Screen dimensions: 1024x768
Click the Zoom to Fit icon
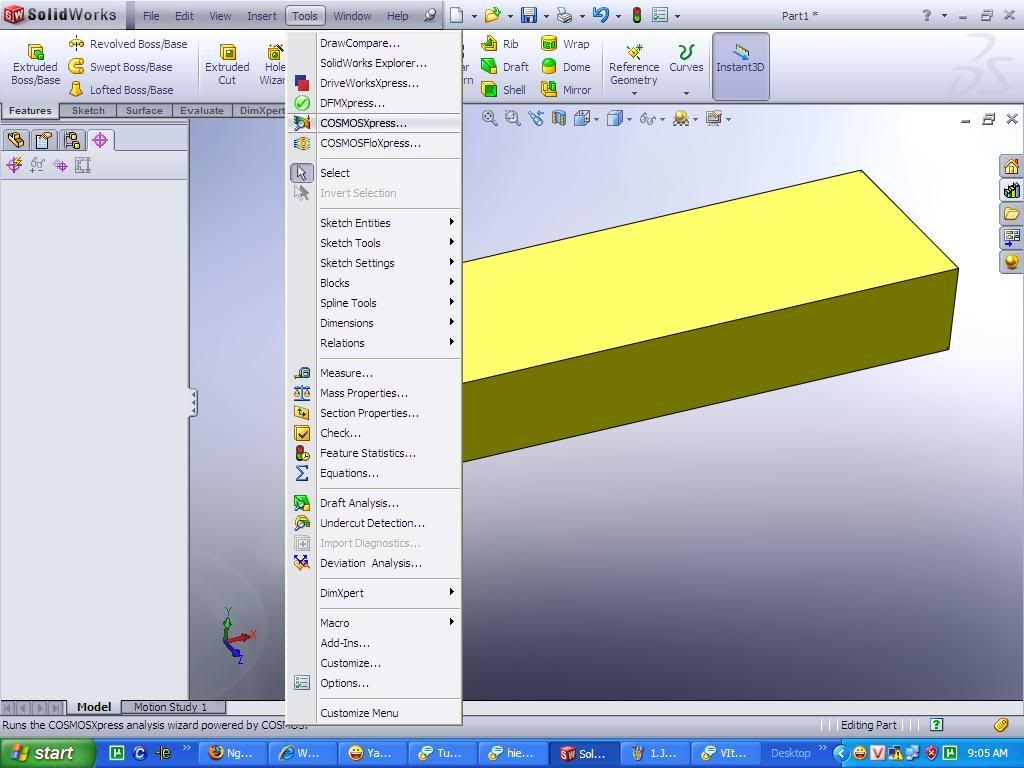pos(490,118)
